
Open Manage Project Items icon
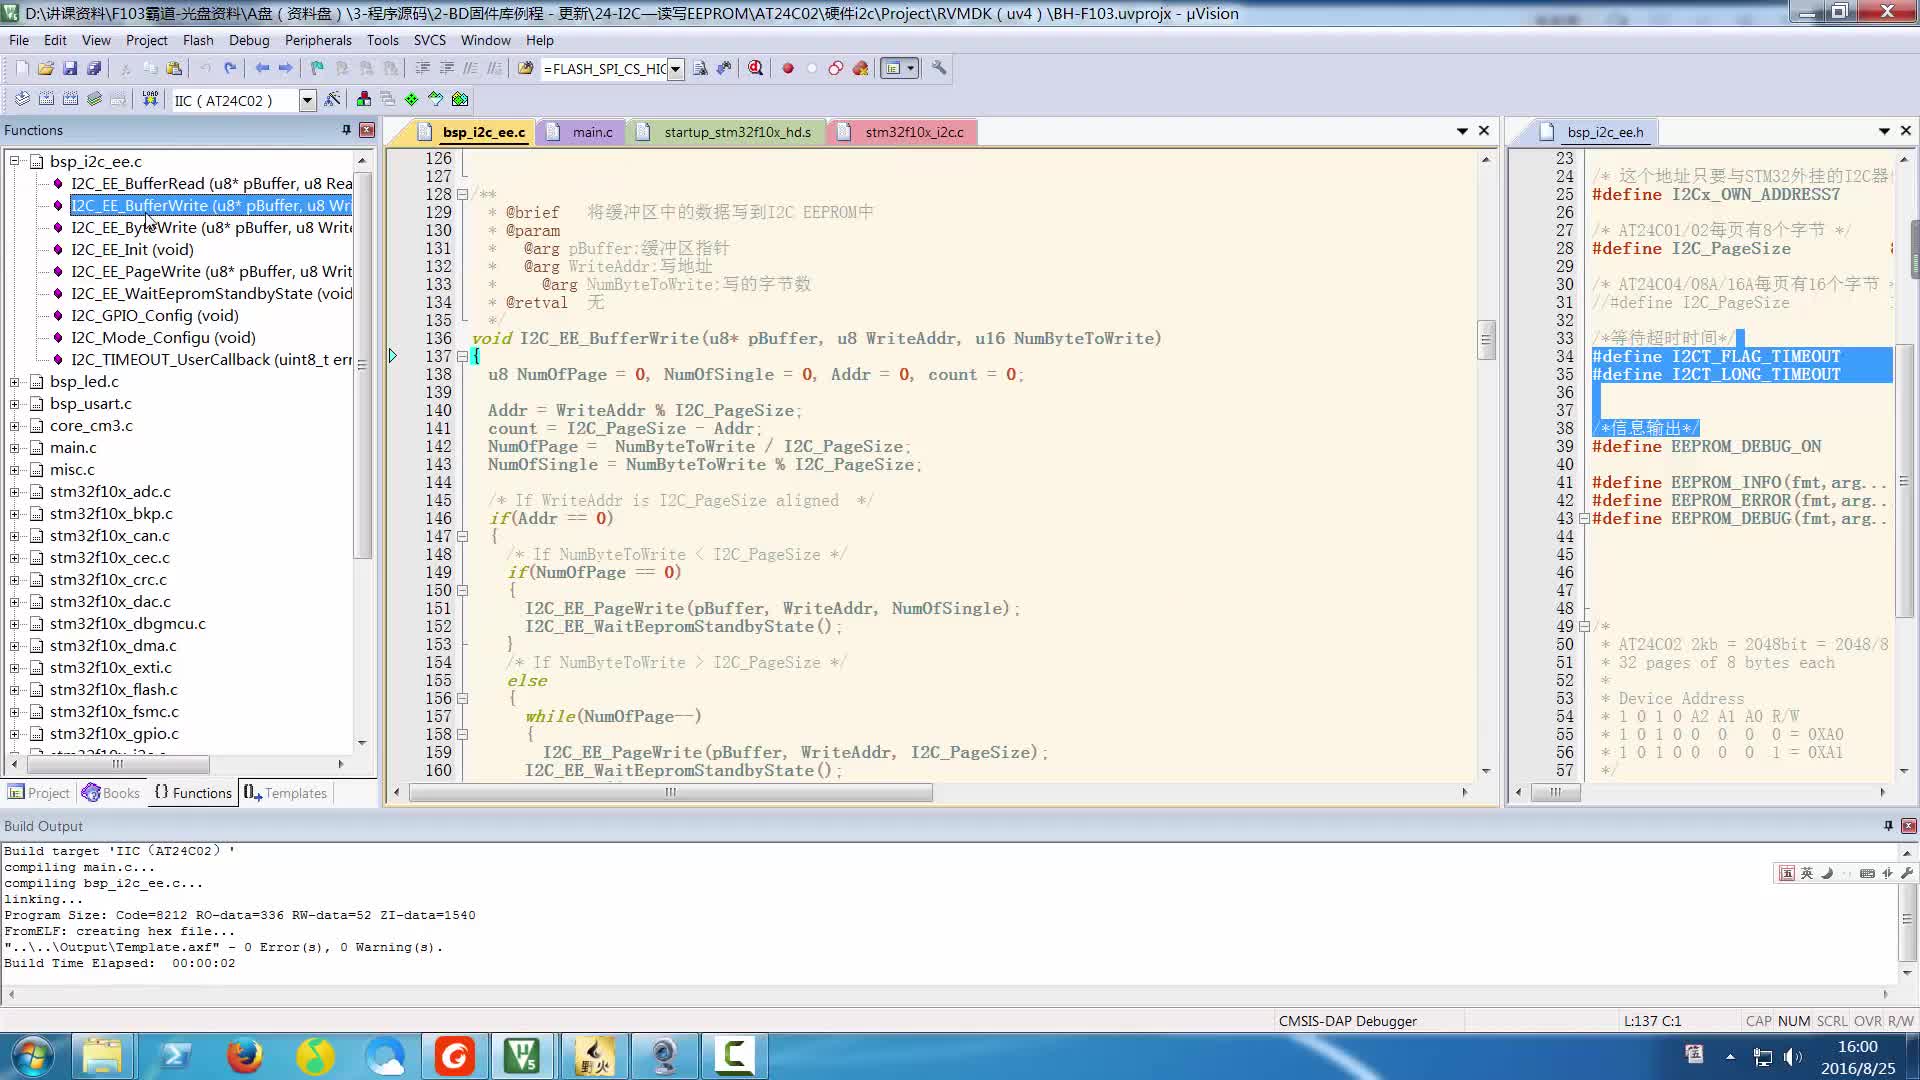click(364, 99)
